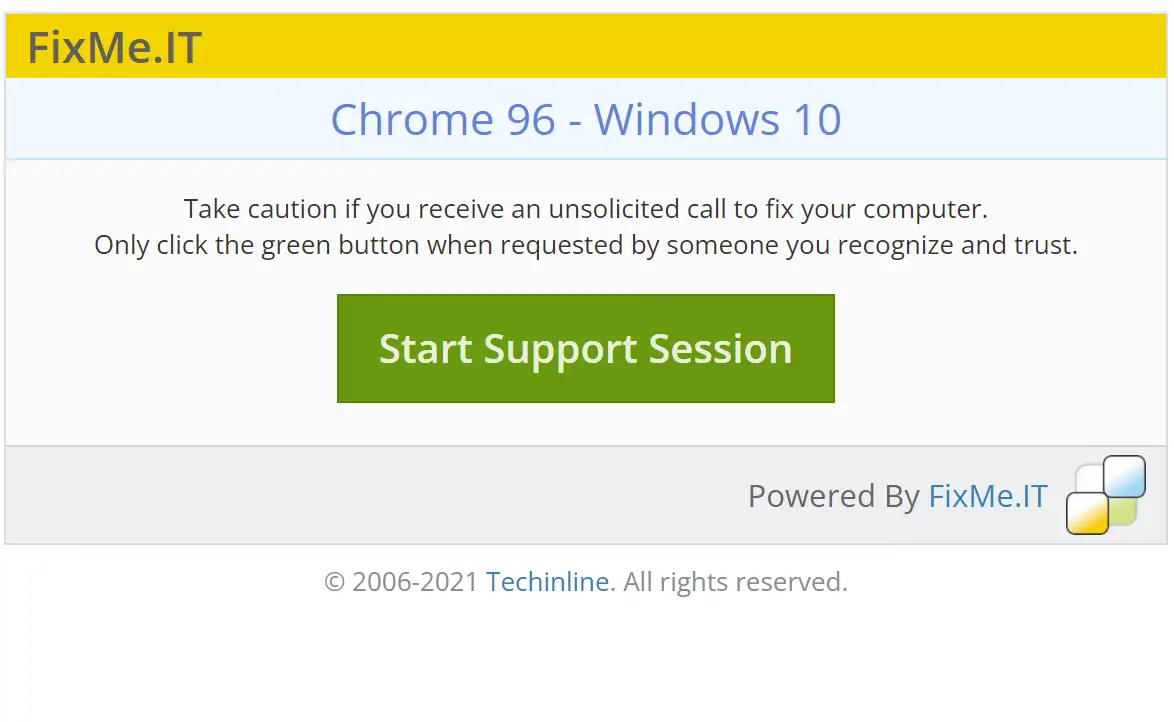The width and height of the screenshot is (1174, 722).
Task: Open the Techinline copyright link
Action: (x=548, y=582)
